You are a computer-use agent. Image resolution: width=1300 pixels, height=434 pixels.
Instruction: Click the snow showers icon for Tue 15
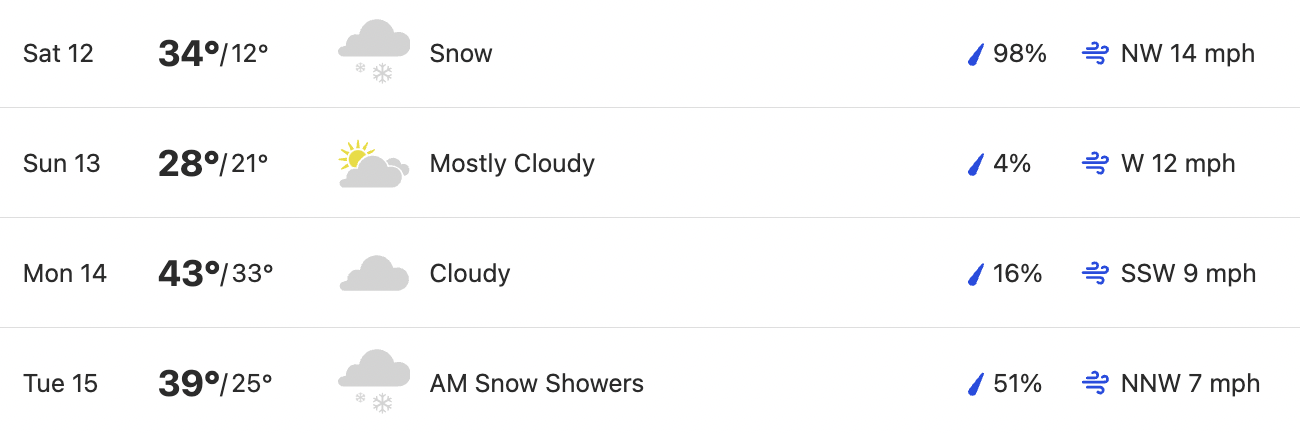coord(374,382)
